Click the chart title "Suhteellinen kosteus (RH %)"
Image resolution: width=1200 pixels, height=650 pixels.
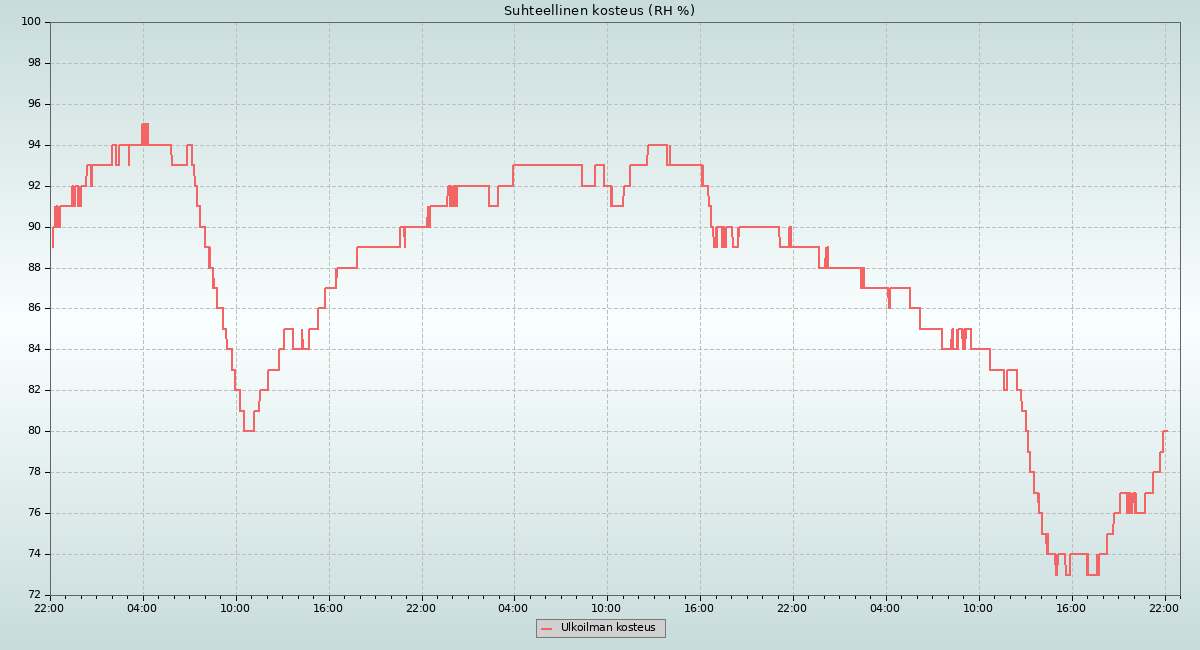click(x=599, y=11)
